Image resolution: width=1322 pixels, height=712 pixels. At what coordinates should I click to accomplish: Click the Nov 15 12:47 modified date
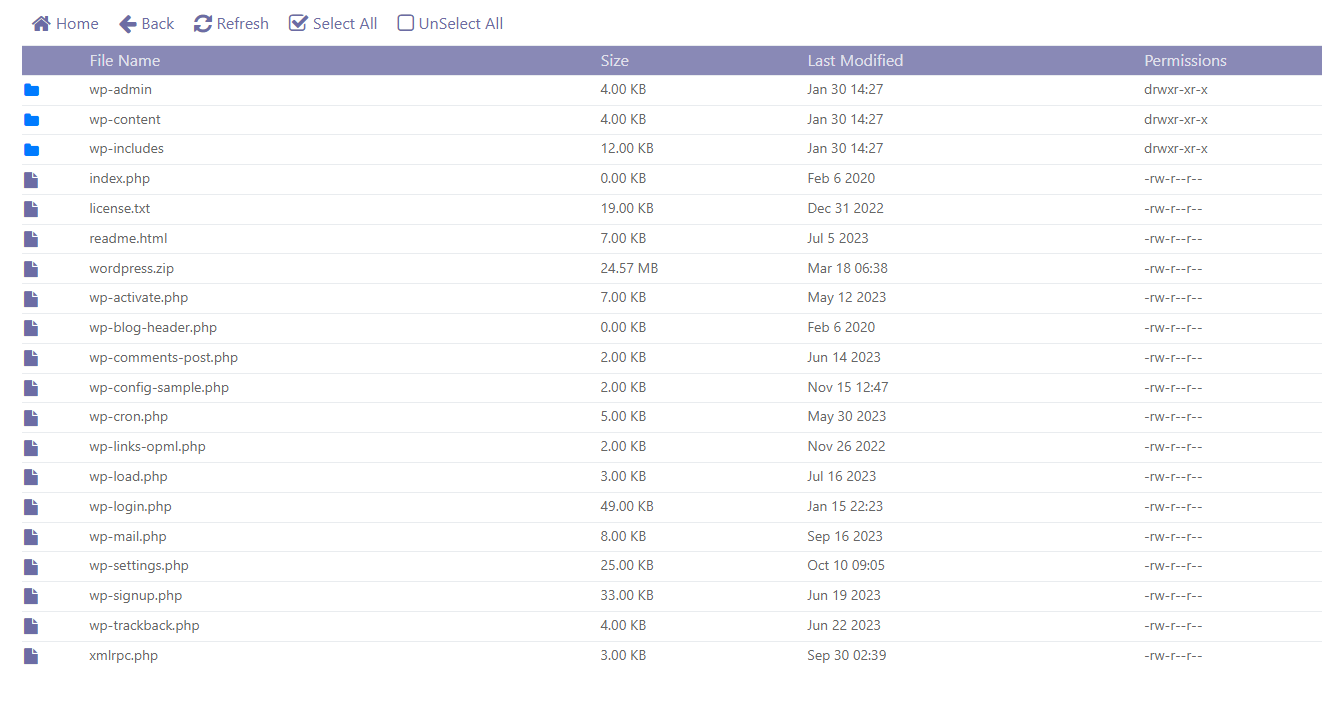pyautogui.click(x=848, y=387)
